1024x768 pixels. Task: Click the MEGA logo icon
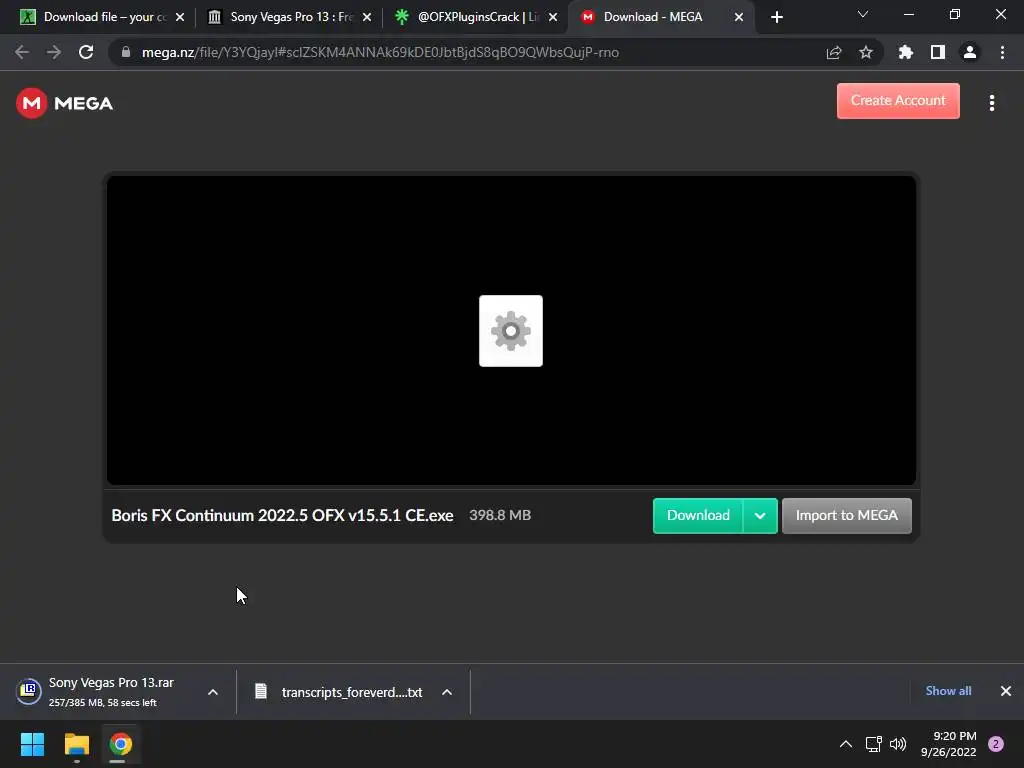tap(31, 103)
